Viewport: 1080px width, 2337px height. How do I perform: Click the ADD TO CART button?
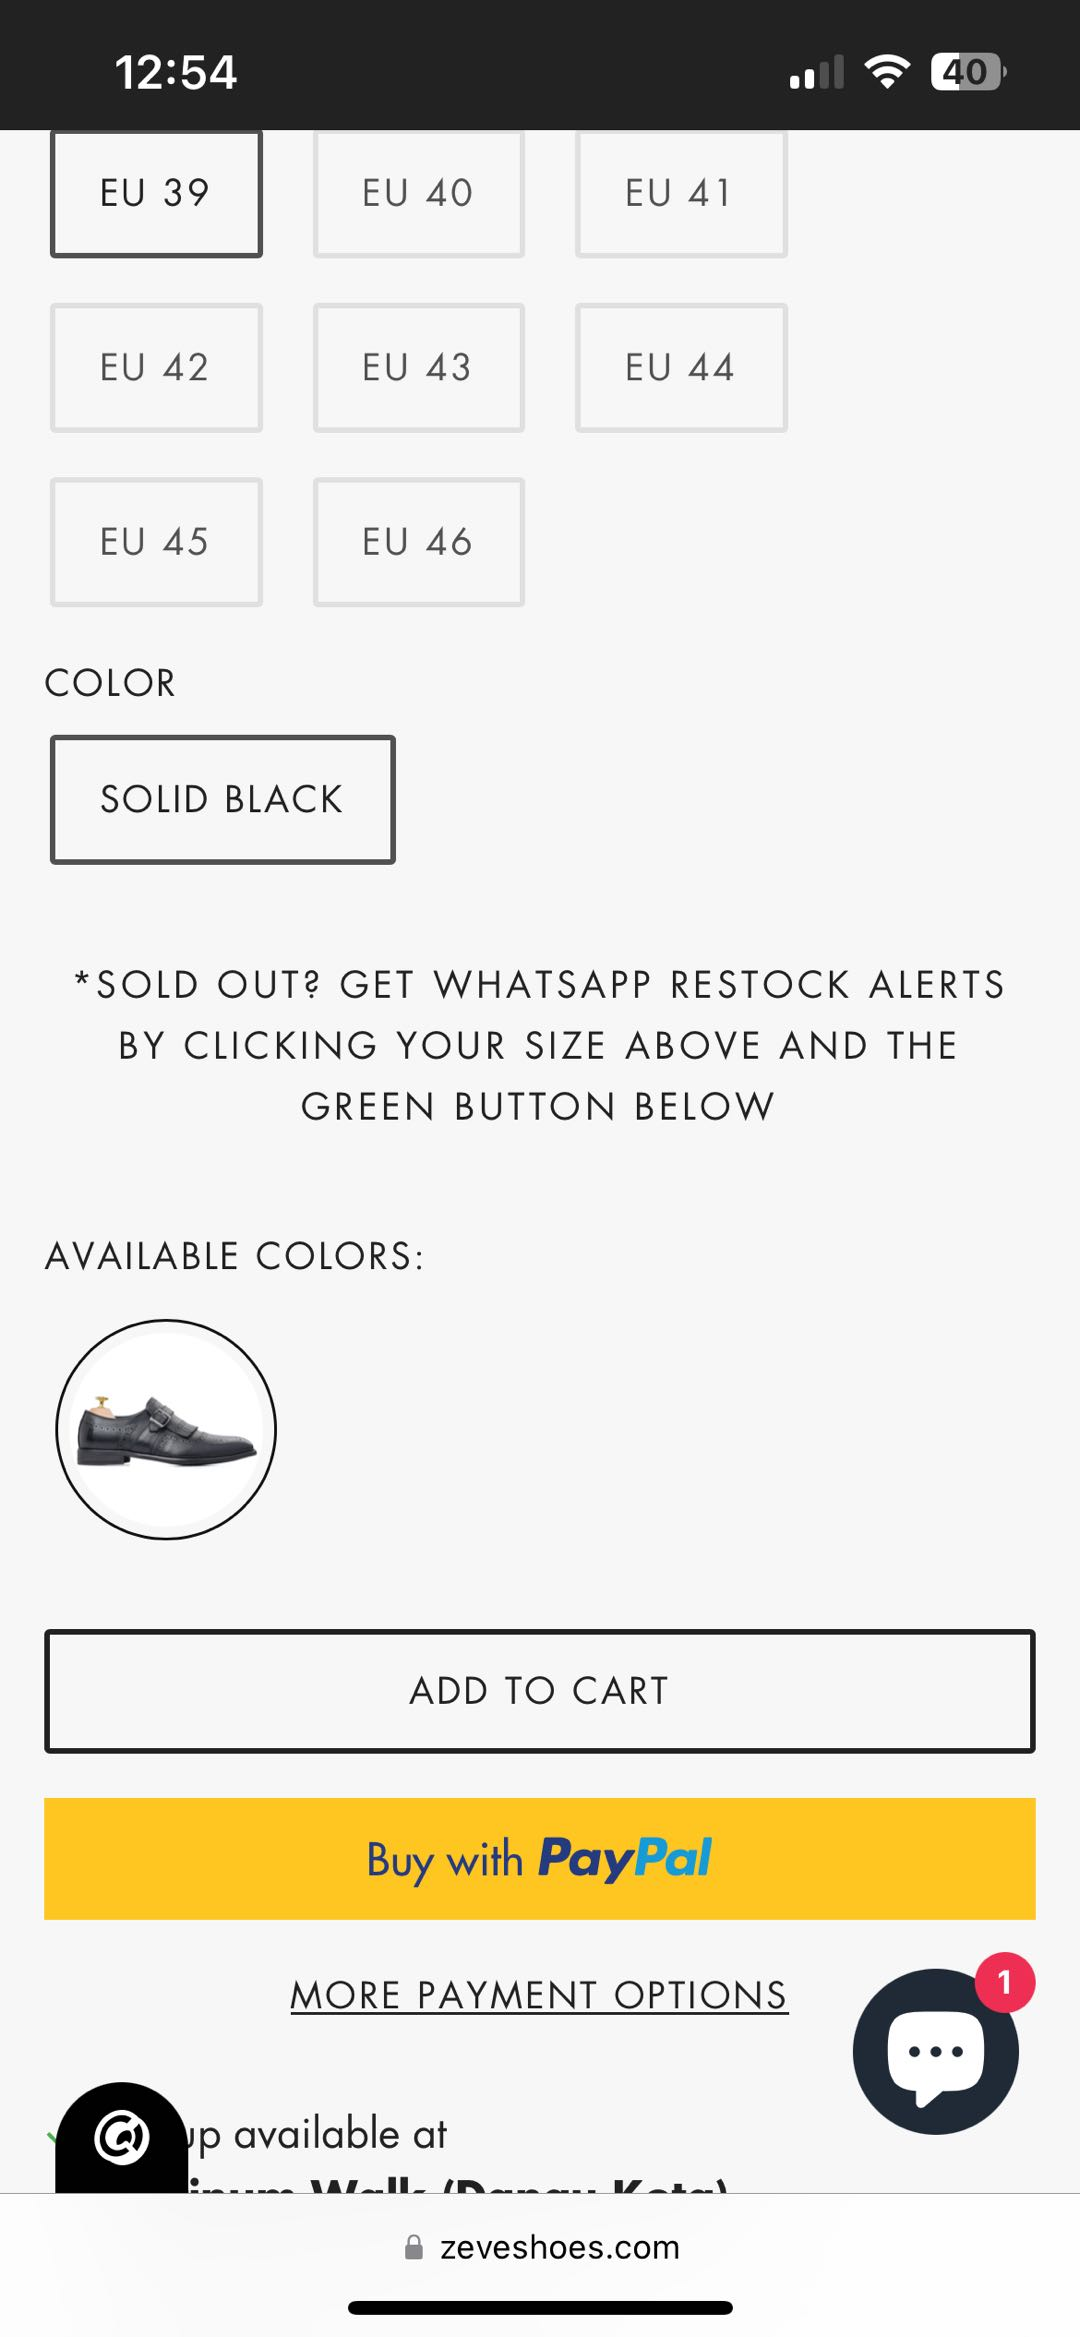pyautogui.click(x=540, y=1690)
